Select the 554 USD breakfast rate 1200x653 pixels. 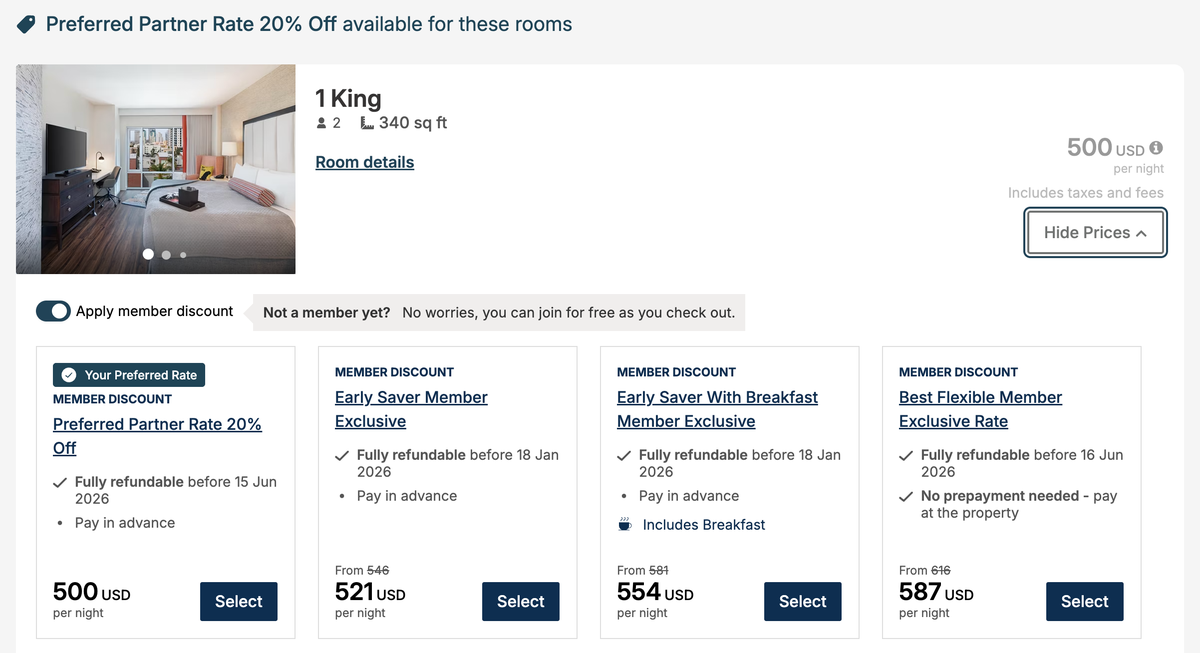pos(802,601)
